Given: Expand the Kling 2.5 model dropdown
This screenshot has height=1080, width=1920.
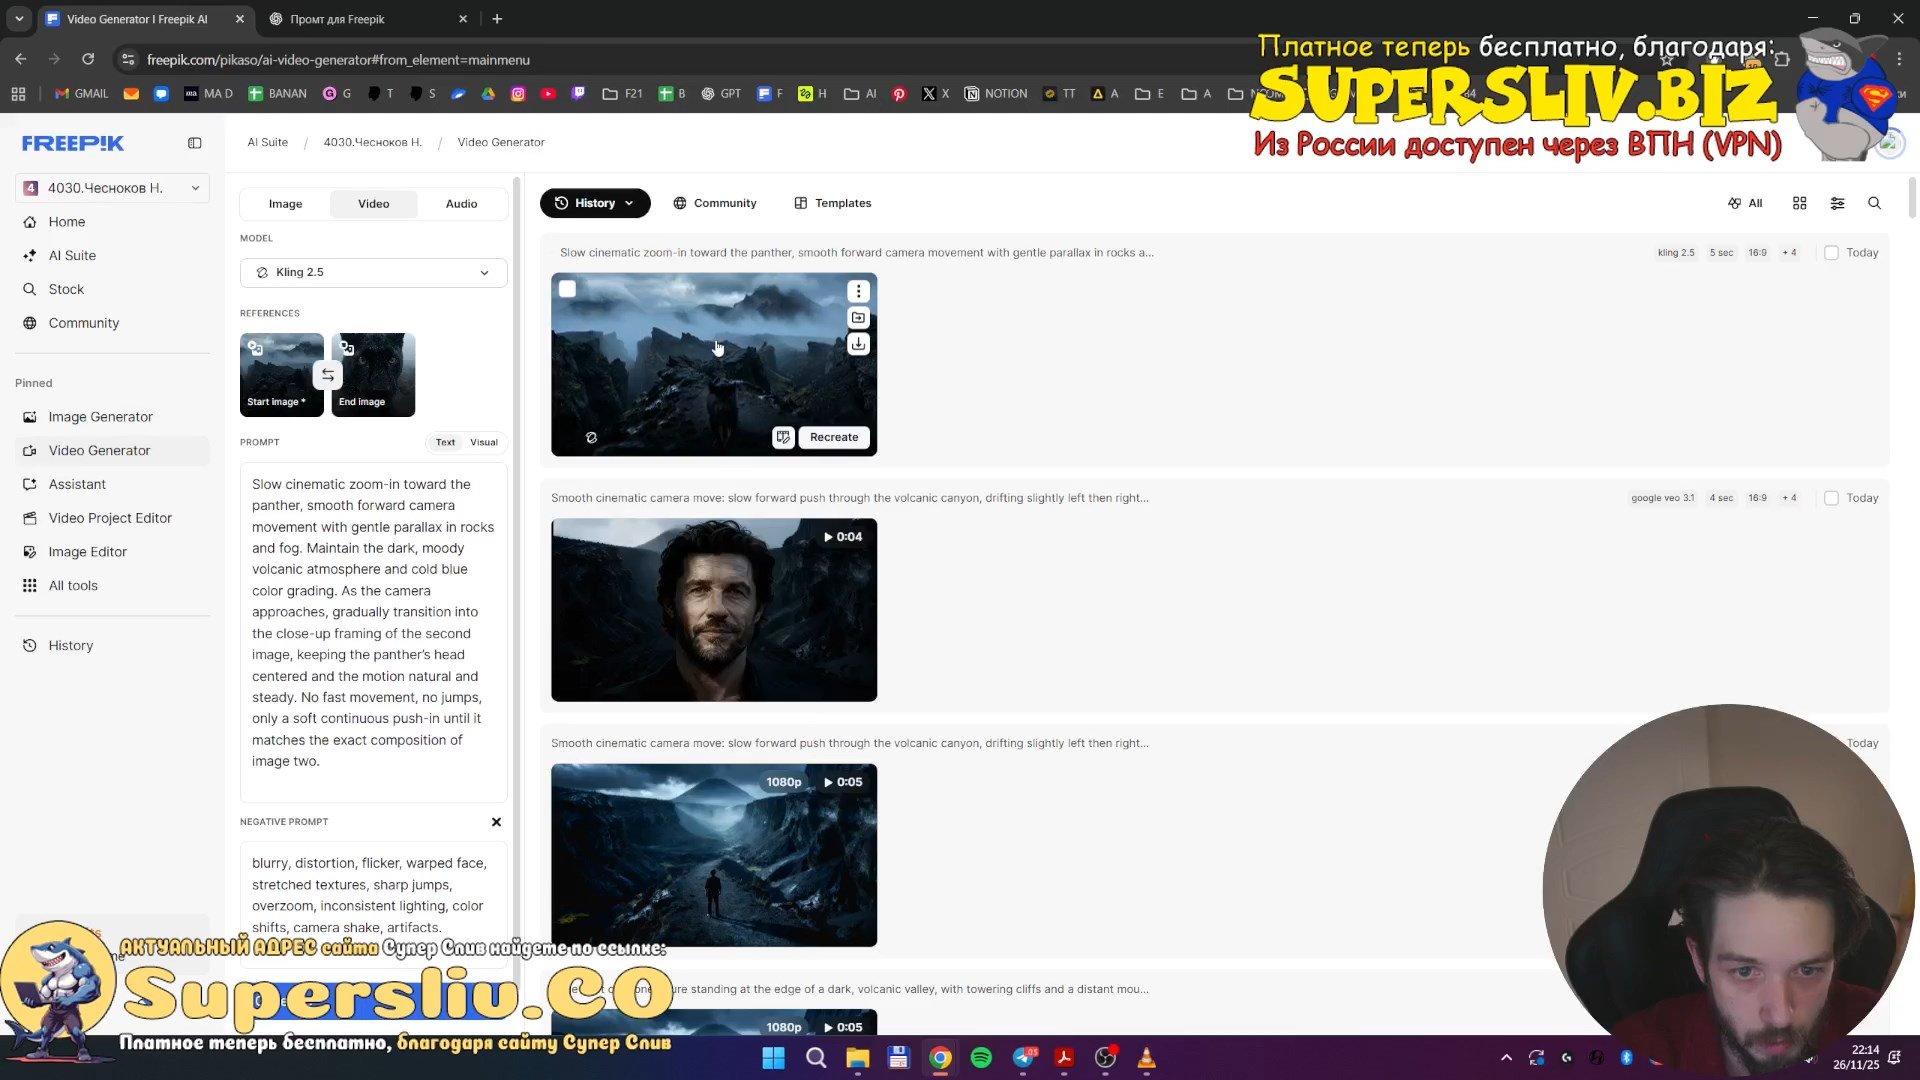Looking at the screenshot, I should click(x=373, y=272).
